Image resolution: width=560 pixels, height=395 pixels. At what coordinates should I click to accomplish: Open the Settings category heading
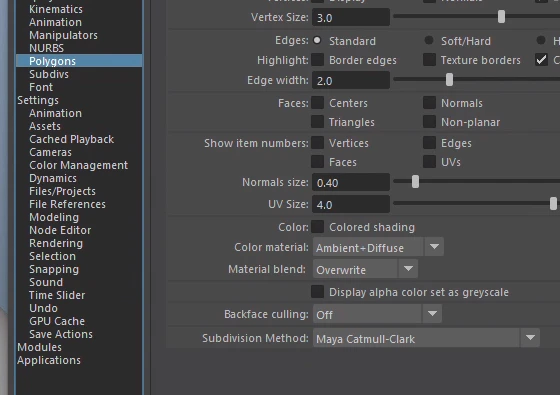coord(38,100)
